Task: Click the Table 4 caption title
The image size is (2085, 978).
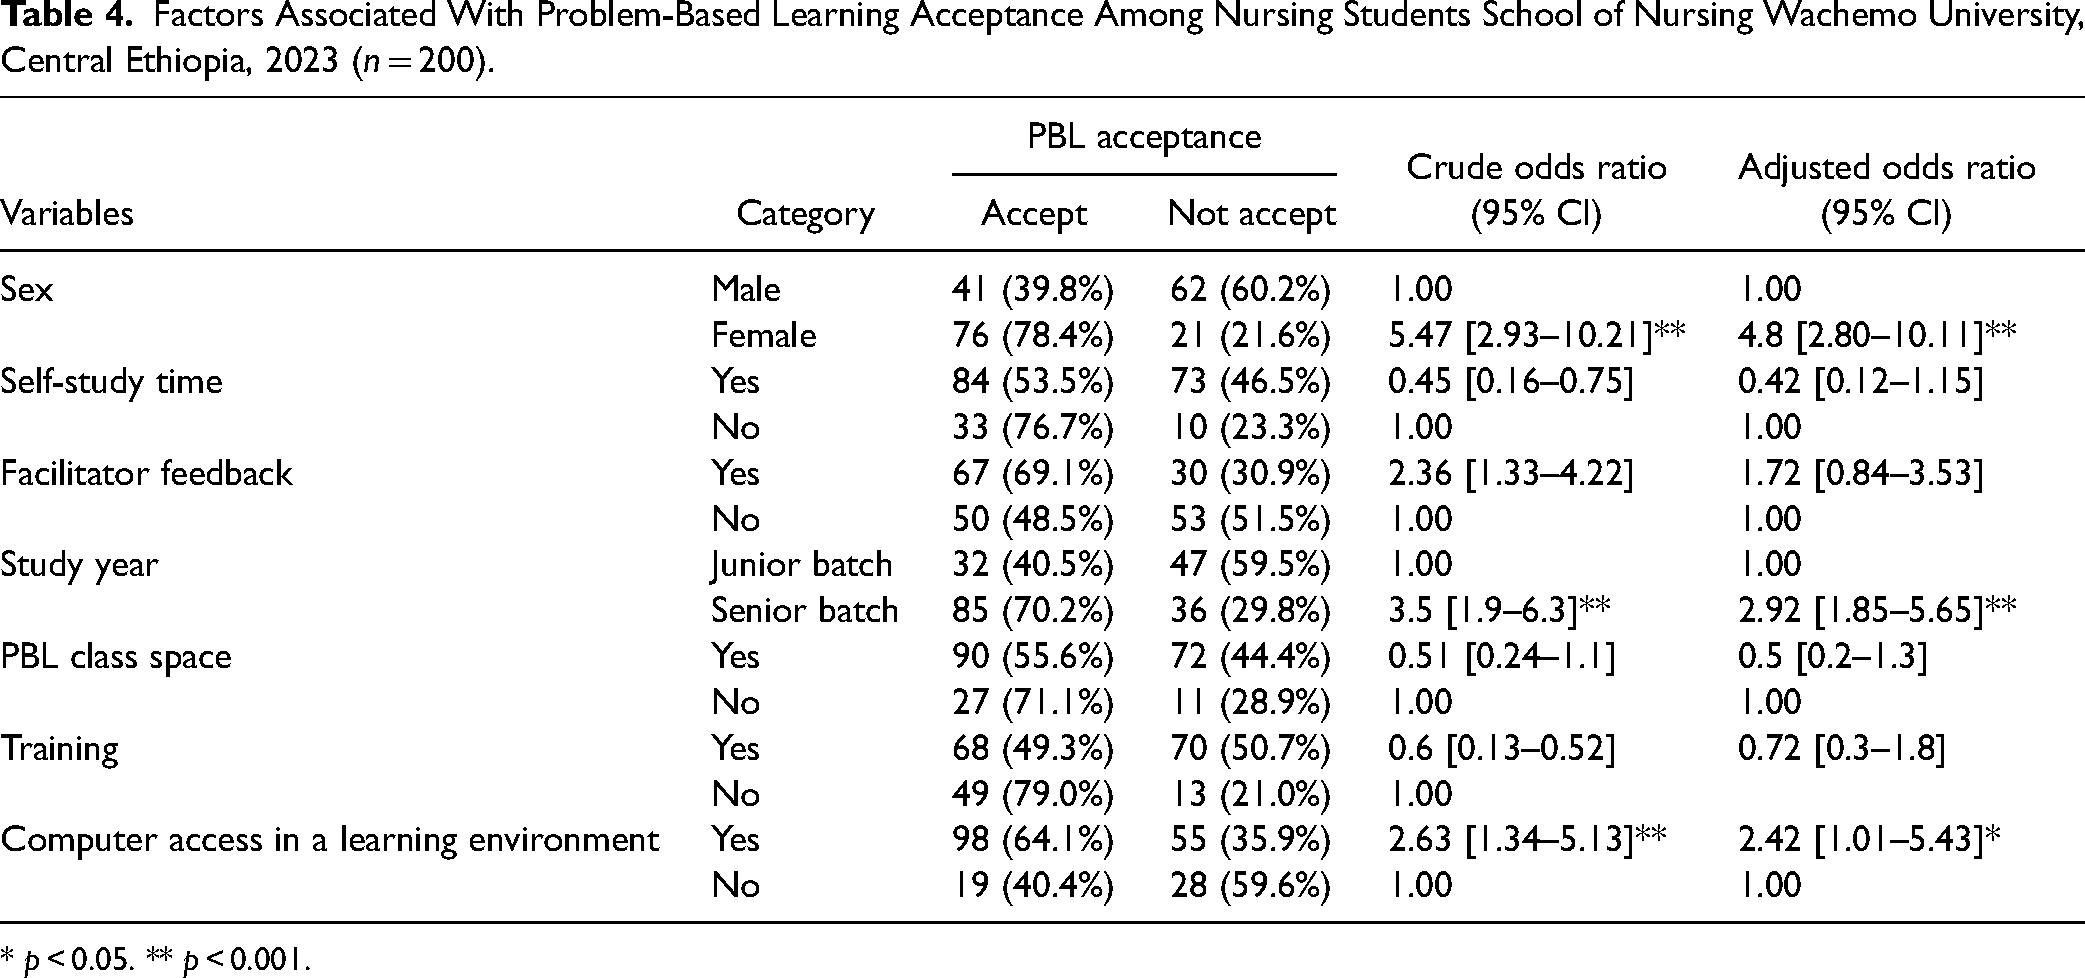Action: click(1042, 39)
